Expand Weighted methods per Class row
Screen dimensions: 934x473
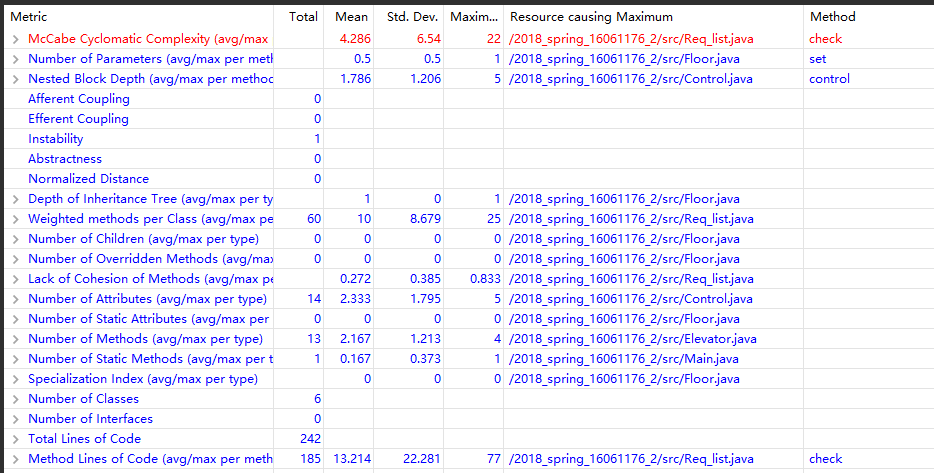click(15, 219)
